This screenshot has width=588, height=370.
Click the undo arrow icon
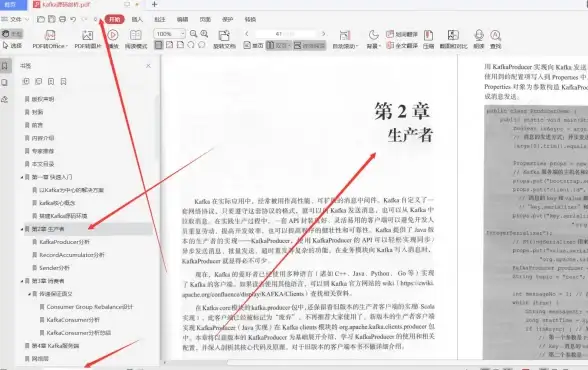click(x=73, y=19)
